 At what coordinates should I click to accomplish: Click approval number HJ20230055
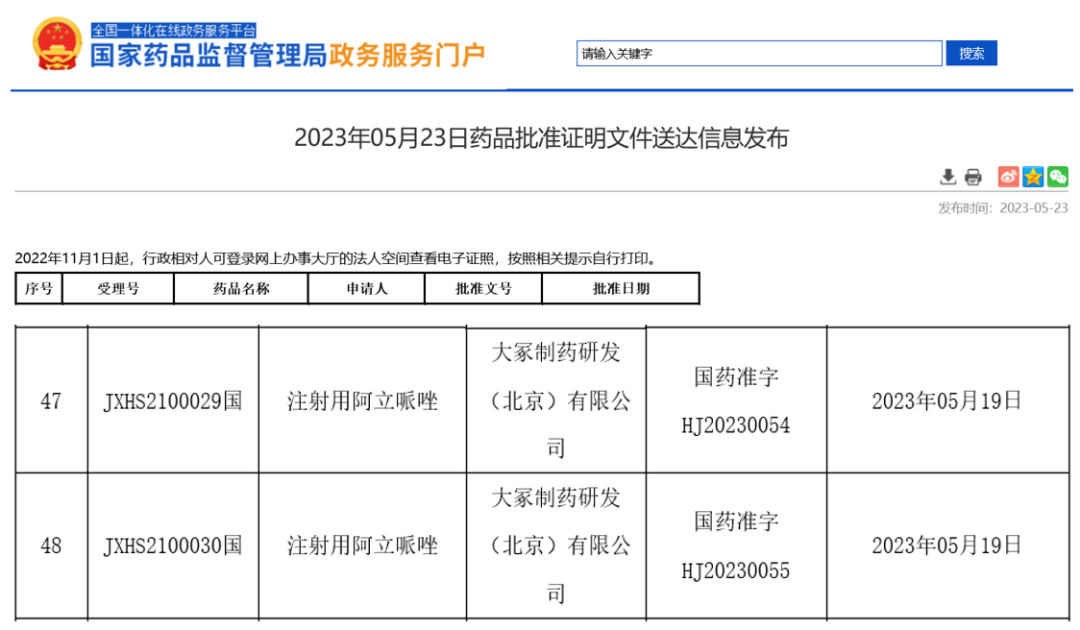point(736,571)
